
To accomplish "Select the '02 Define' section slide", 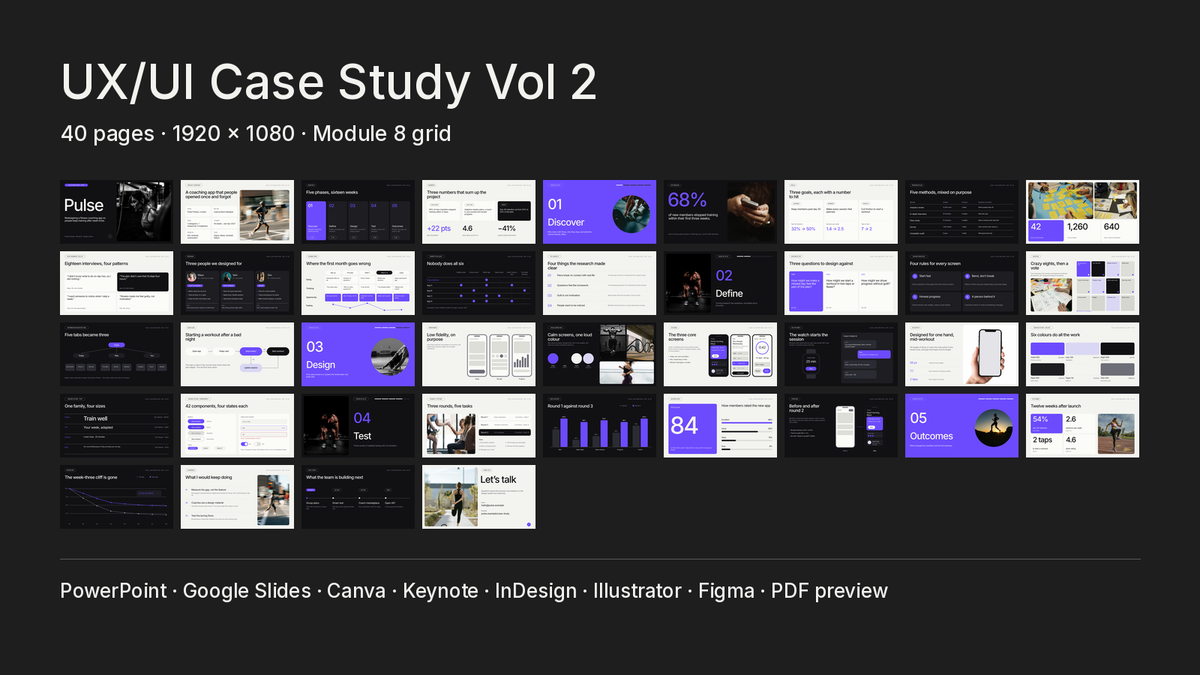I will [720, 283].
